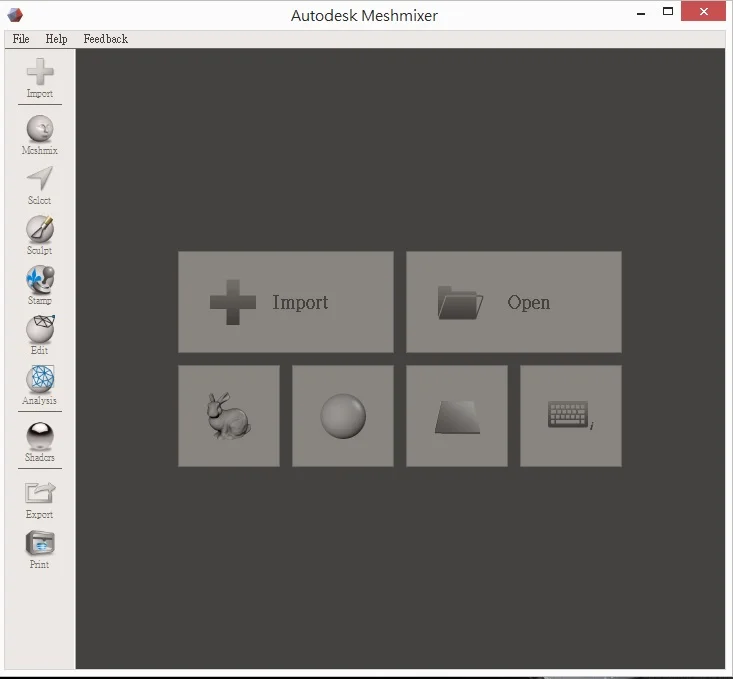Load the plane sample model tile

pyautogui.click(x=457, y=416)
